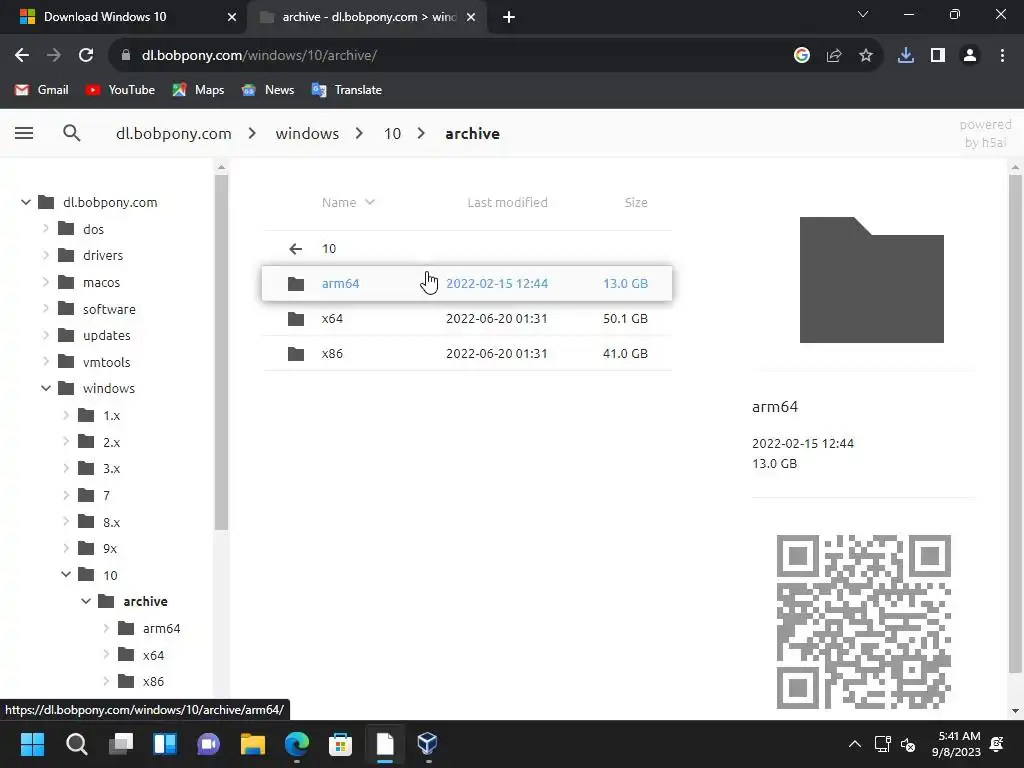This screenshot has height=768, width=1024.
Task: Close the archive - dl.bobpony.com tab
Action: tap(471, 17)
